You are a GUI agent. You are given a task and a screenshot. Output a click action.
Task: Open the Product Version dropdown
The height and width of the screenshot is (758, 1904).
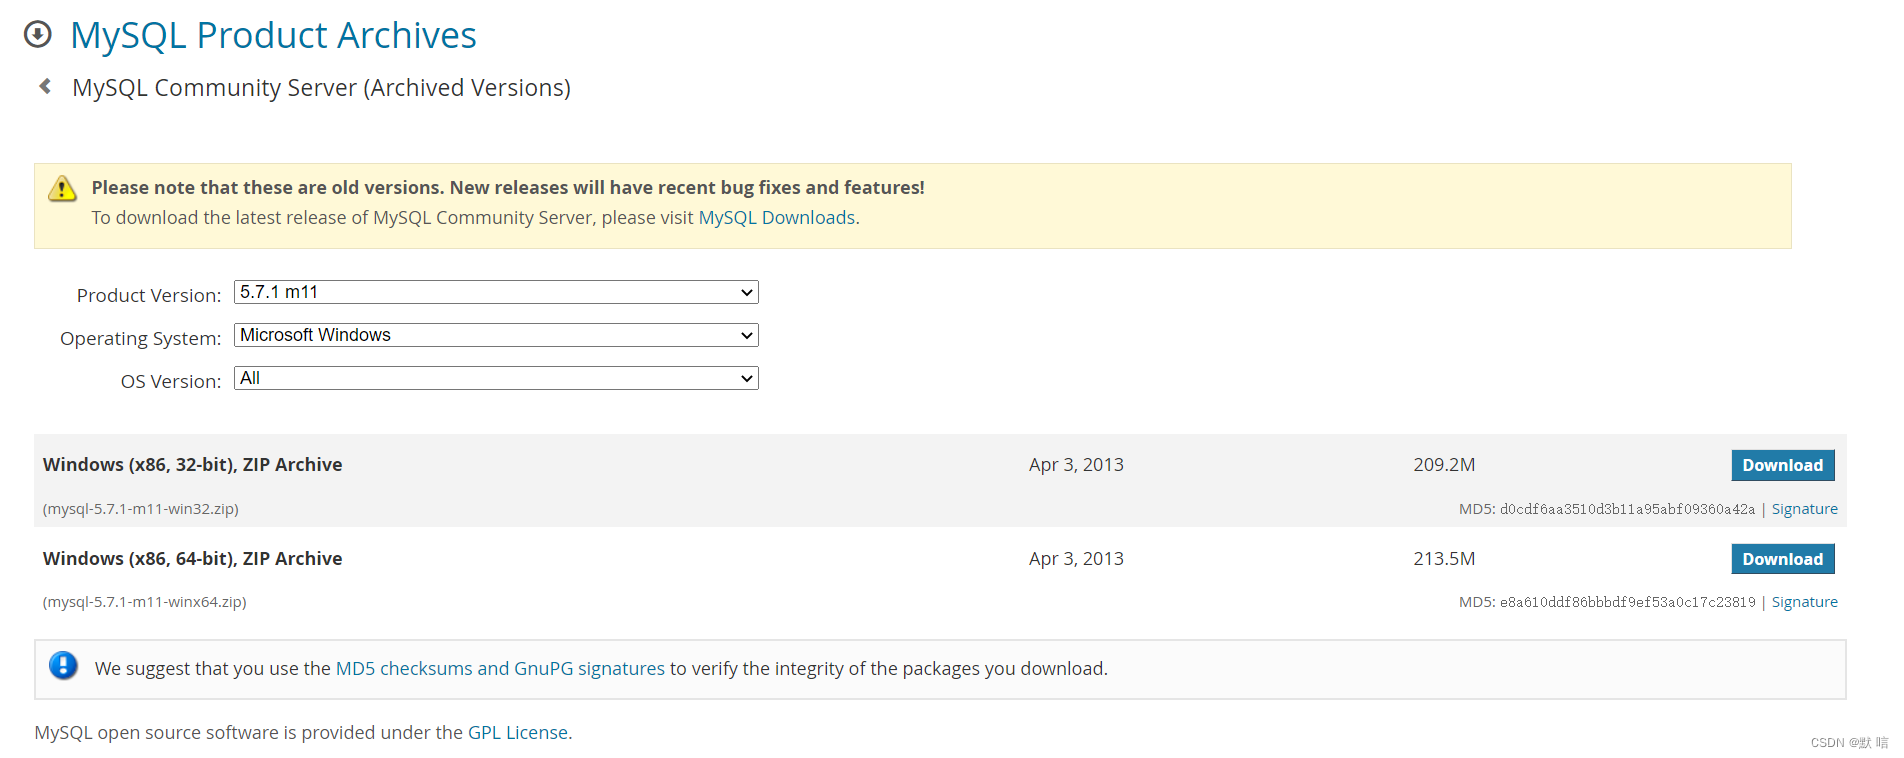(x=496, y=292)
